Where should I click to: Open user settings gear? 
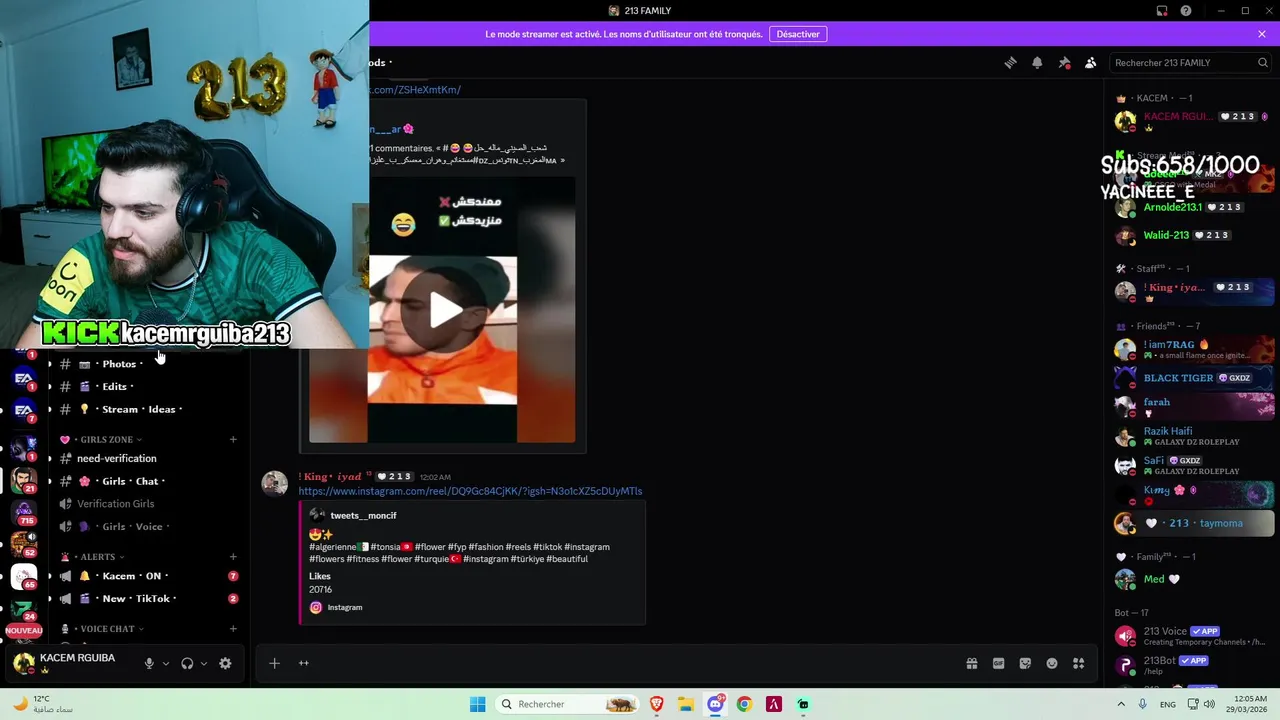click(x=225, y=663)
